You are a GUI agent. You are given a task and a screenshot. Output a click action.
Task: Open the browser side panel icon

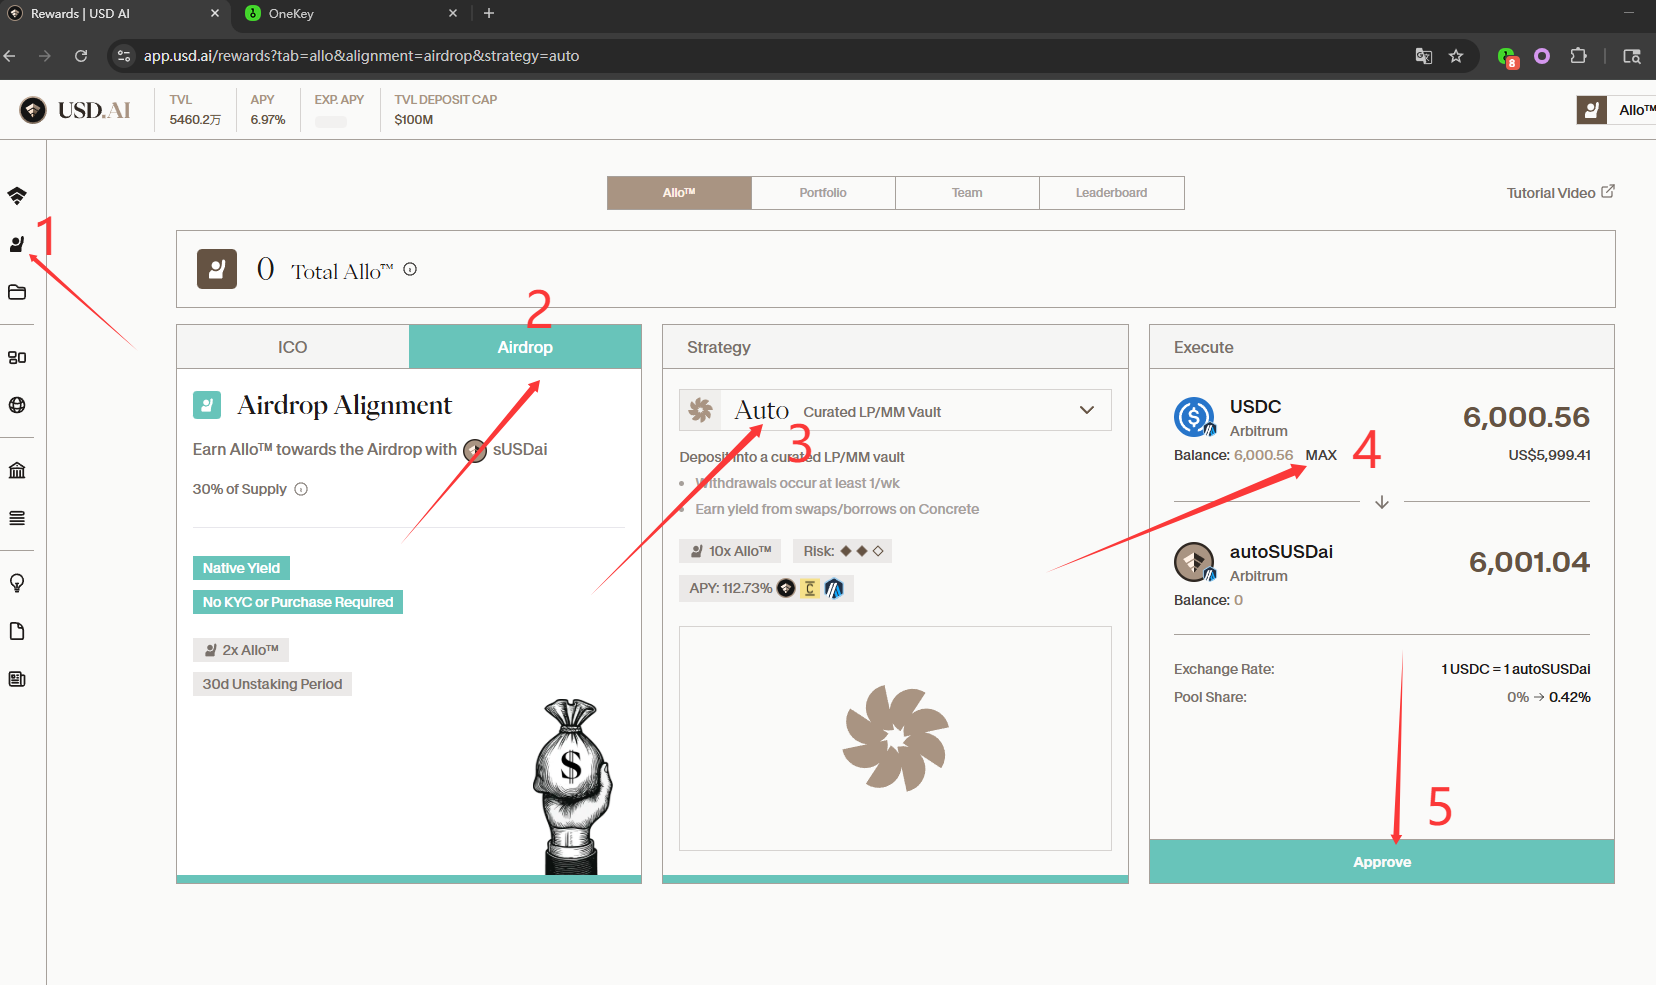pos(1632,56)
